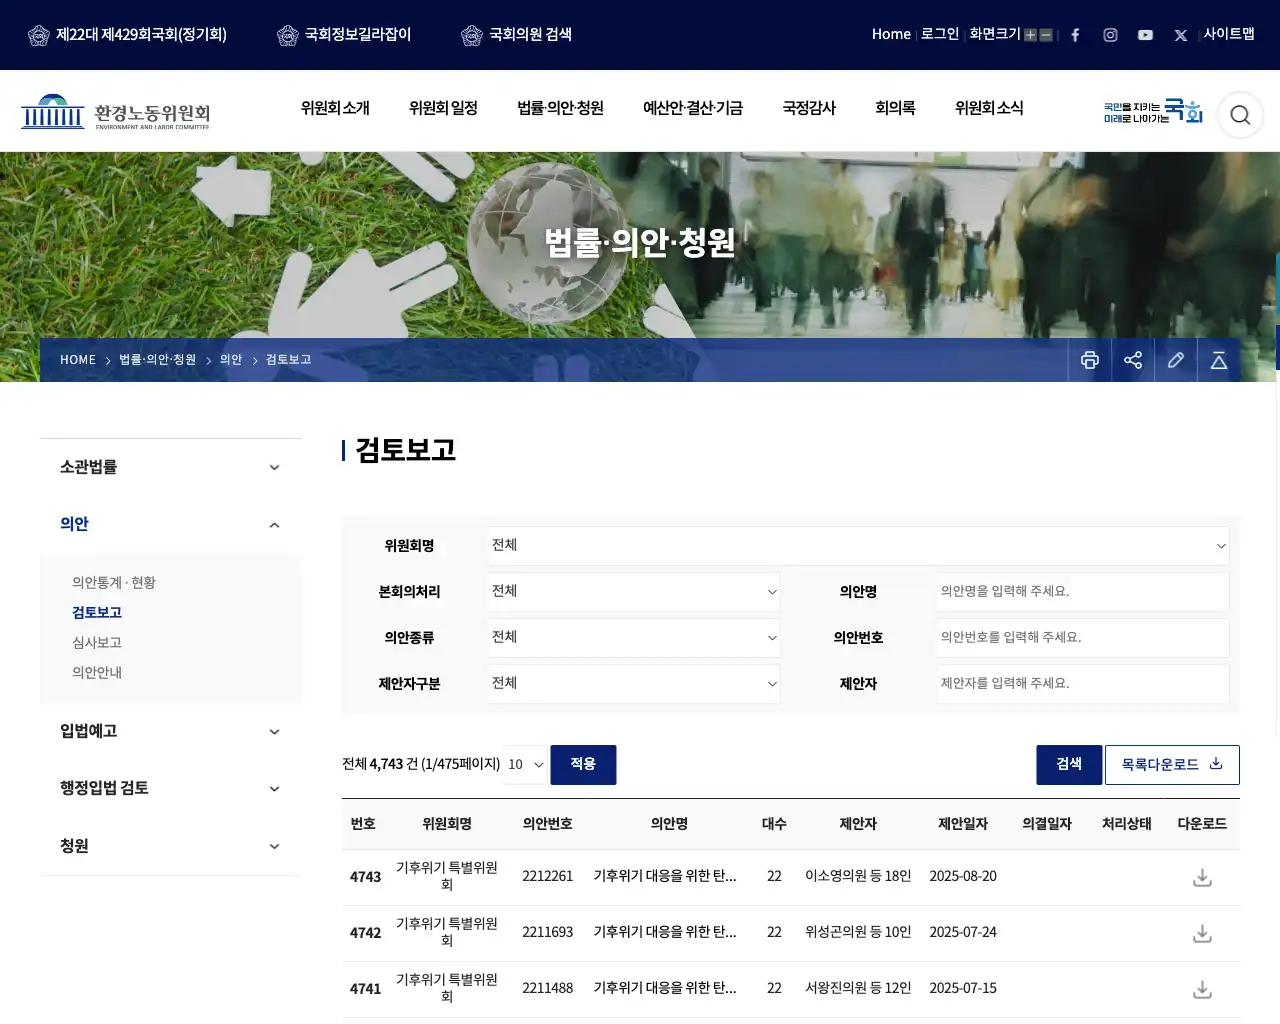This screenshot has height=1024, width=1280.
Task: Click the 의안번호 input field
Action: click(1083, 638)
